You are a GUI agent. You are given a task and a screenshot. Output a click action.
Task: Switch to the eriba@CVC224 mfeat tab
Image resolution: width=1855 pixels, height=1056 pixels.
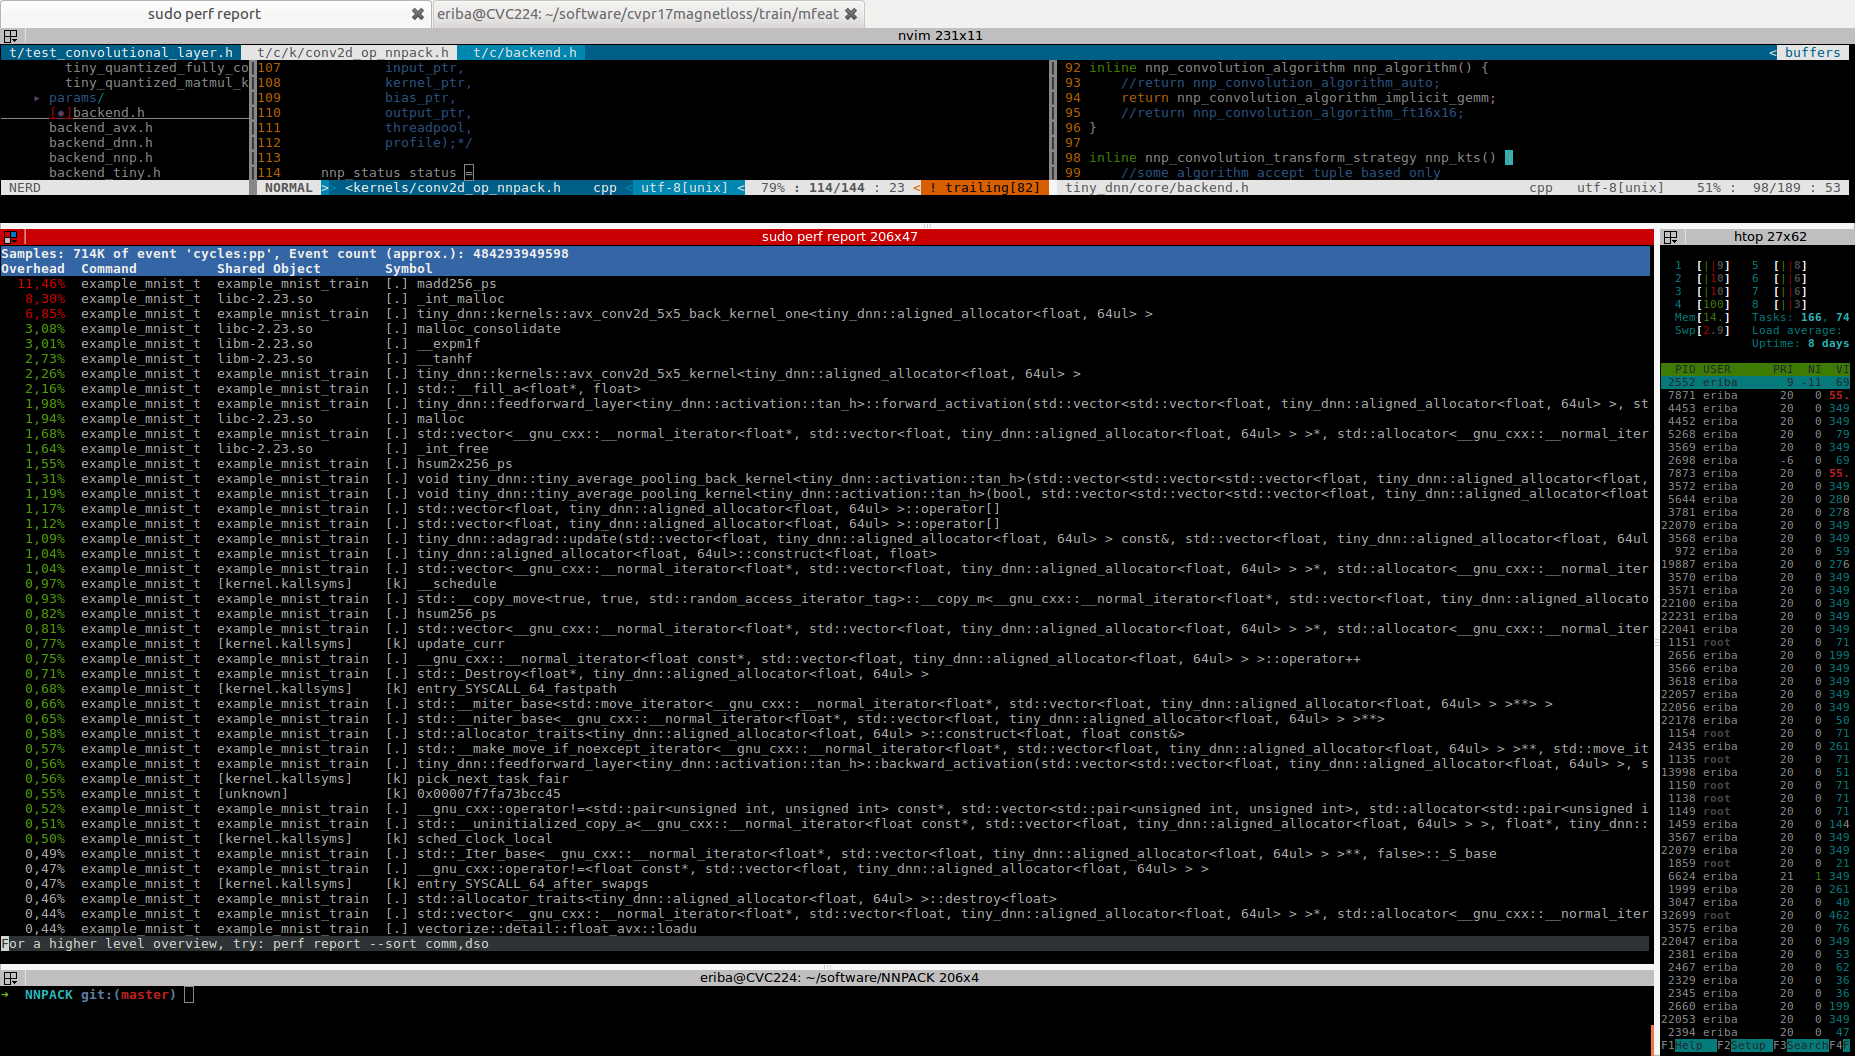[x=637, y=14]
